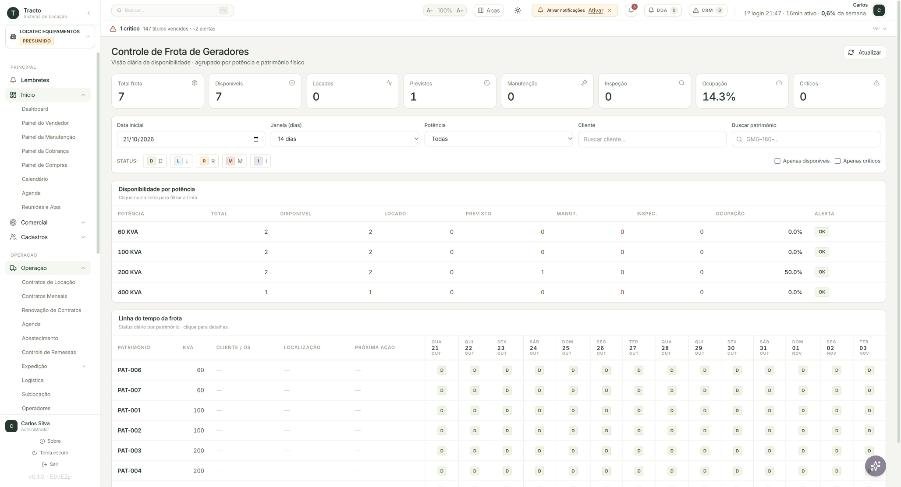901x487 pixels.
Task: Select the 200 KVA row
Action: pyautogui.click(x=498, y=272)
